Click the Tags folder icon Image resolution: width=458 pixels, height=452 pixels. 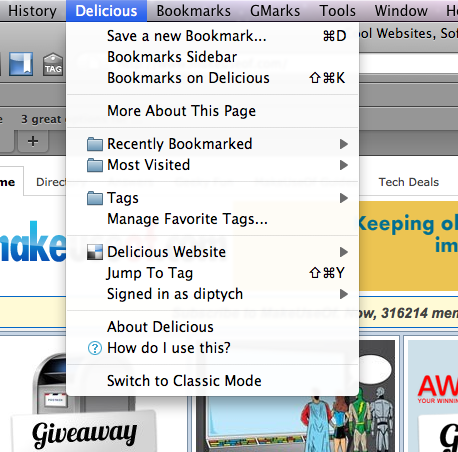pos(95,198)
